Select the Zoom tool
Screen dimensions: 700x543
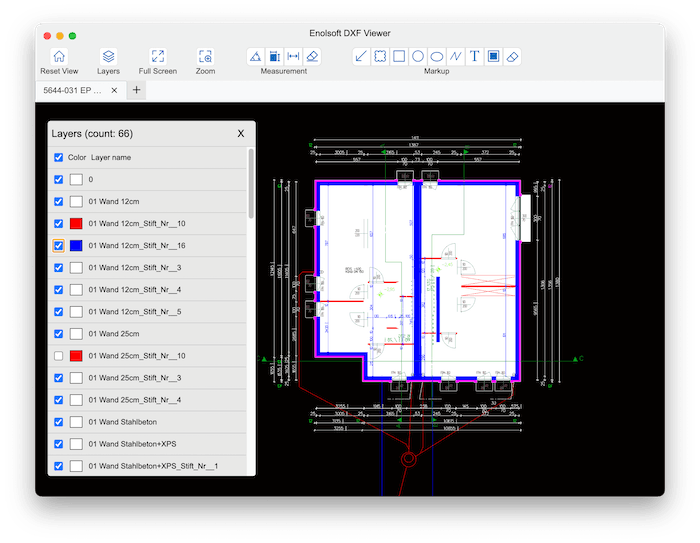pyautogui.click(x=205, y=57)
